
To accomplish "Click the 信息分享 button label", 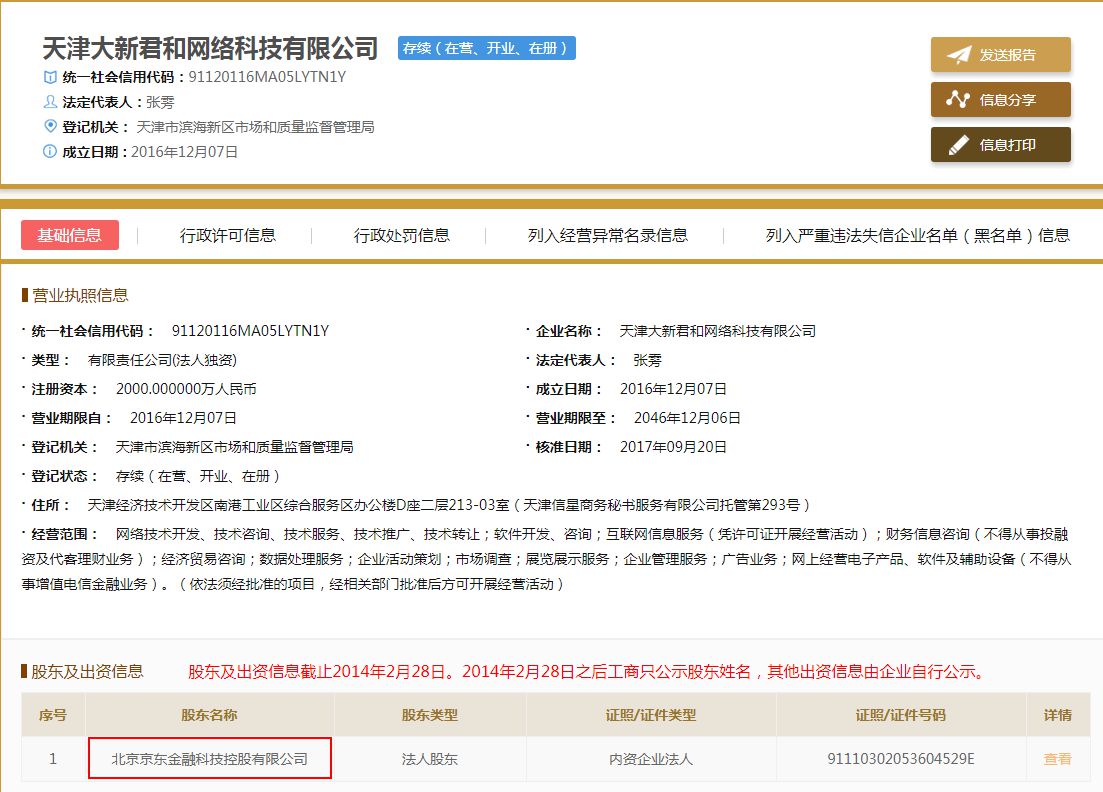I will [x=1007, y=100].
